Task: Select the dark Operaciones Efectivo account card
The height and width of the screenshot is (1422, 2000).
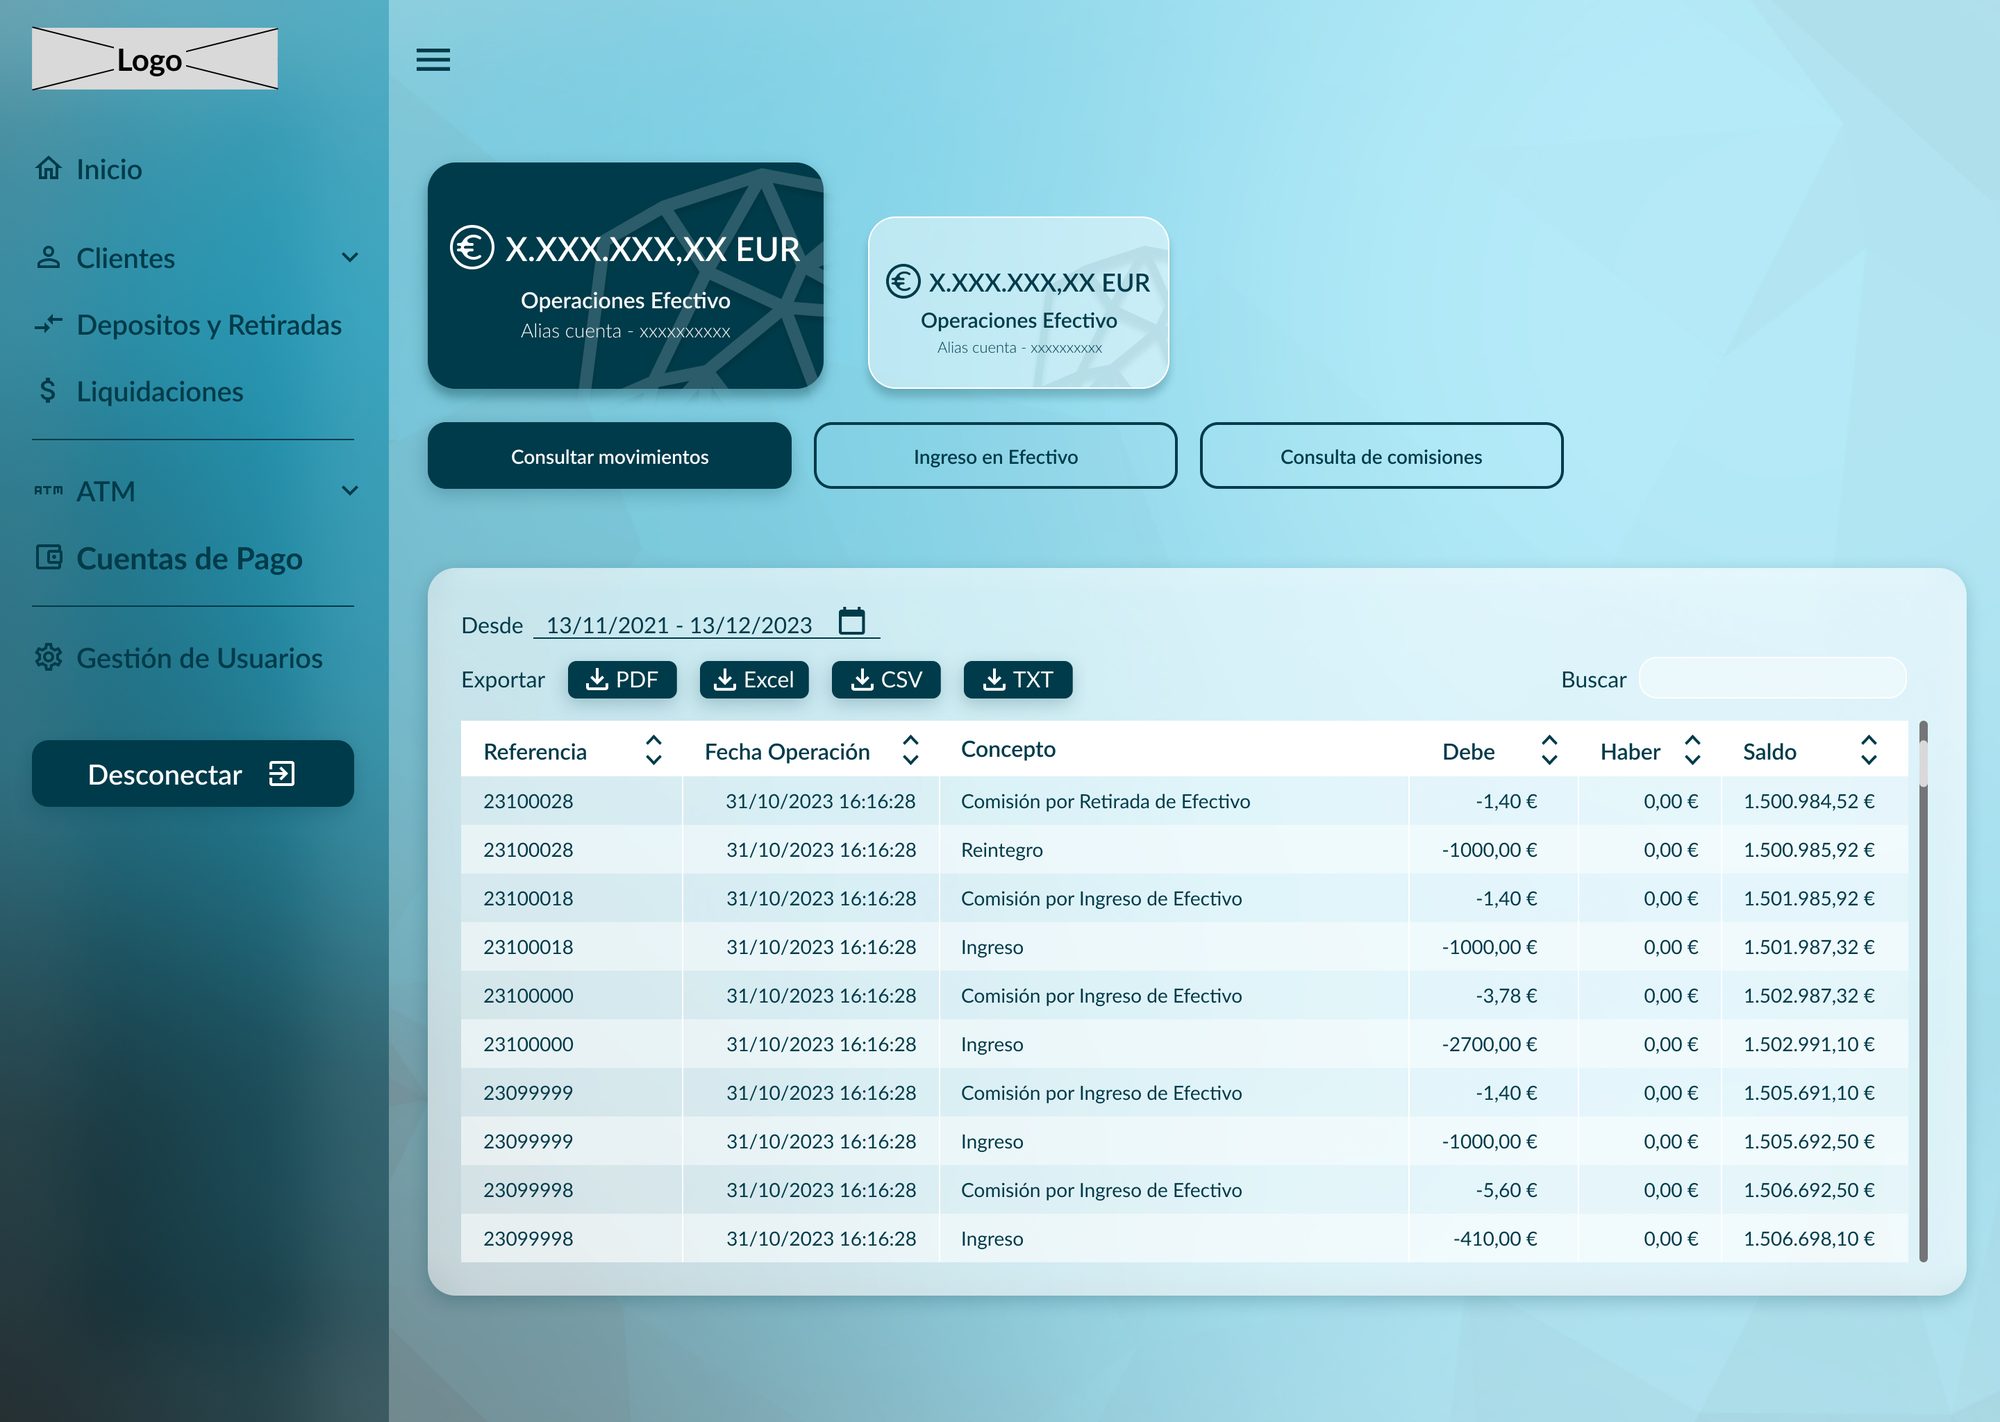Action: (x=626, y=276)
